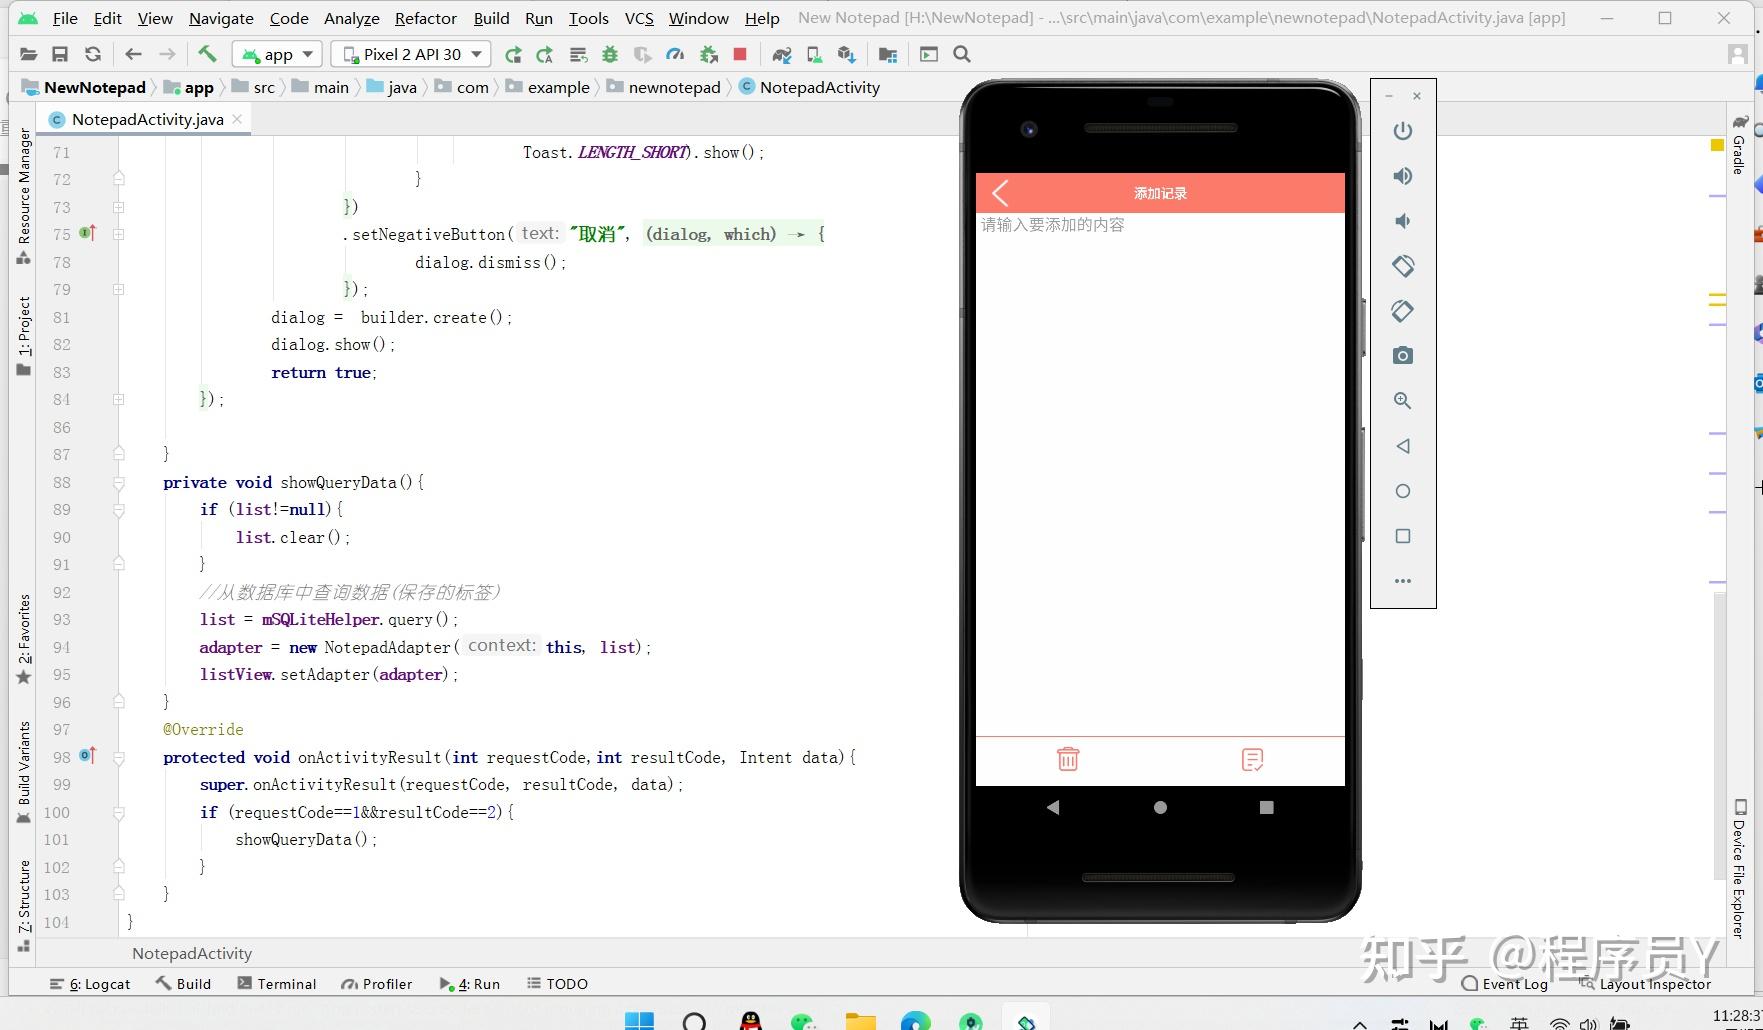Viewport: 1763px width, 1030px height.
Task: Tap the back arrow in 添加记录 bar
Action: coord(999,192)
